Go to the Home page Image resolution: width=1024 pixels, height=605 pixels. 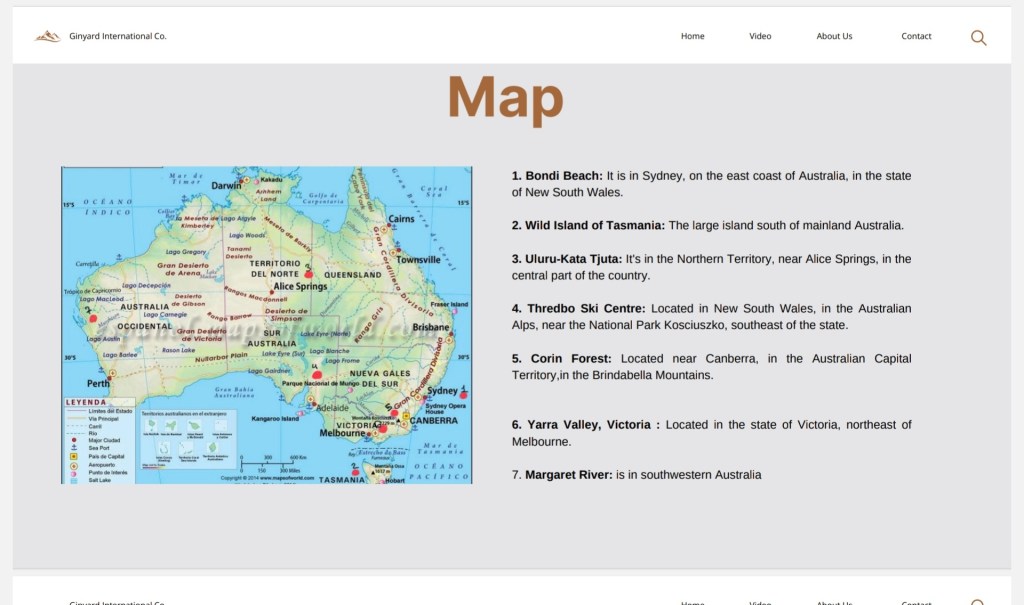tap(692, 36)
